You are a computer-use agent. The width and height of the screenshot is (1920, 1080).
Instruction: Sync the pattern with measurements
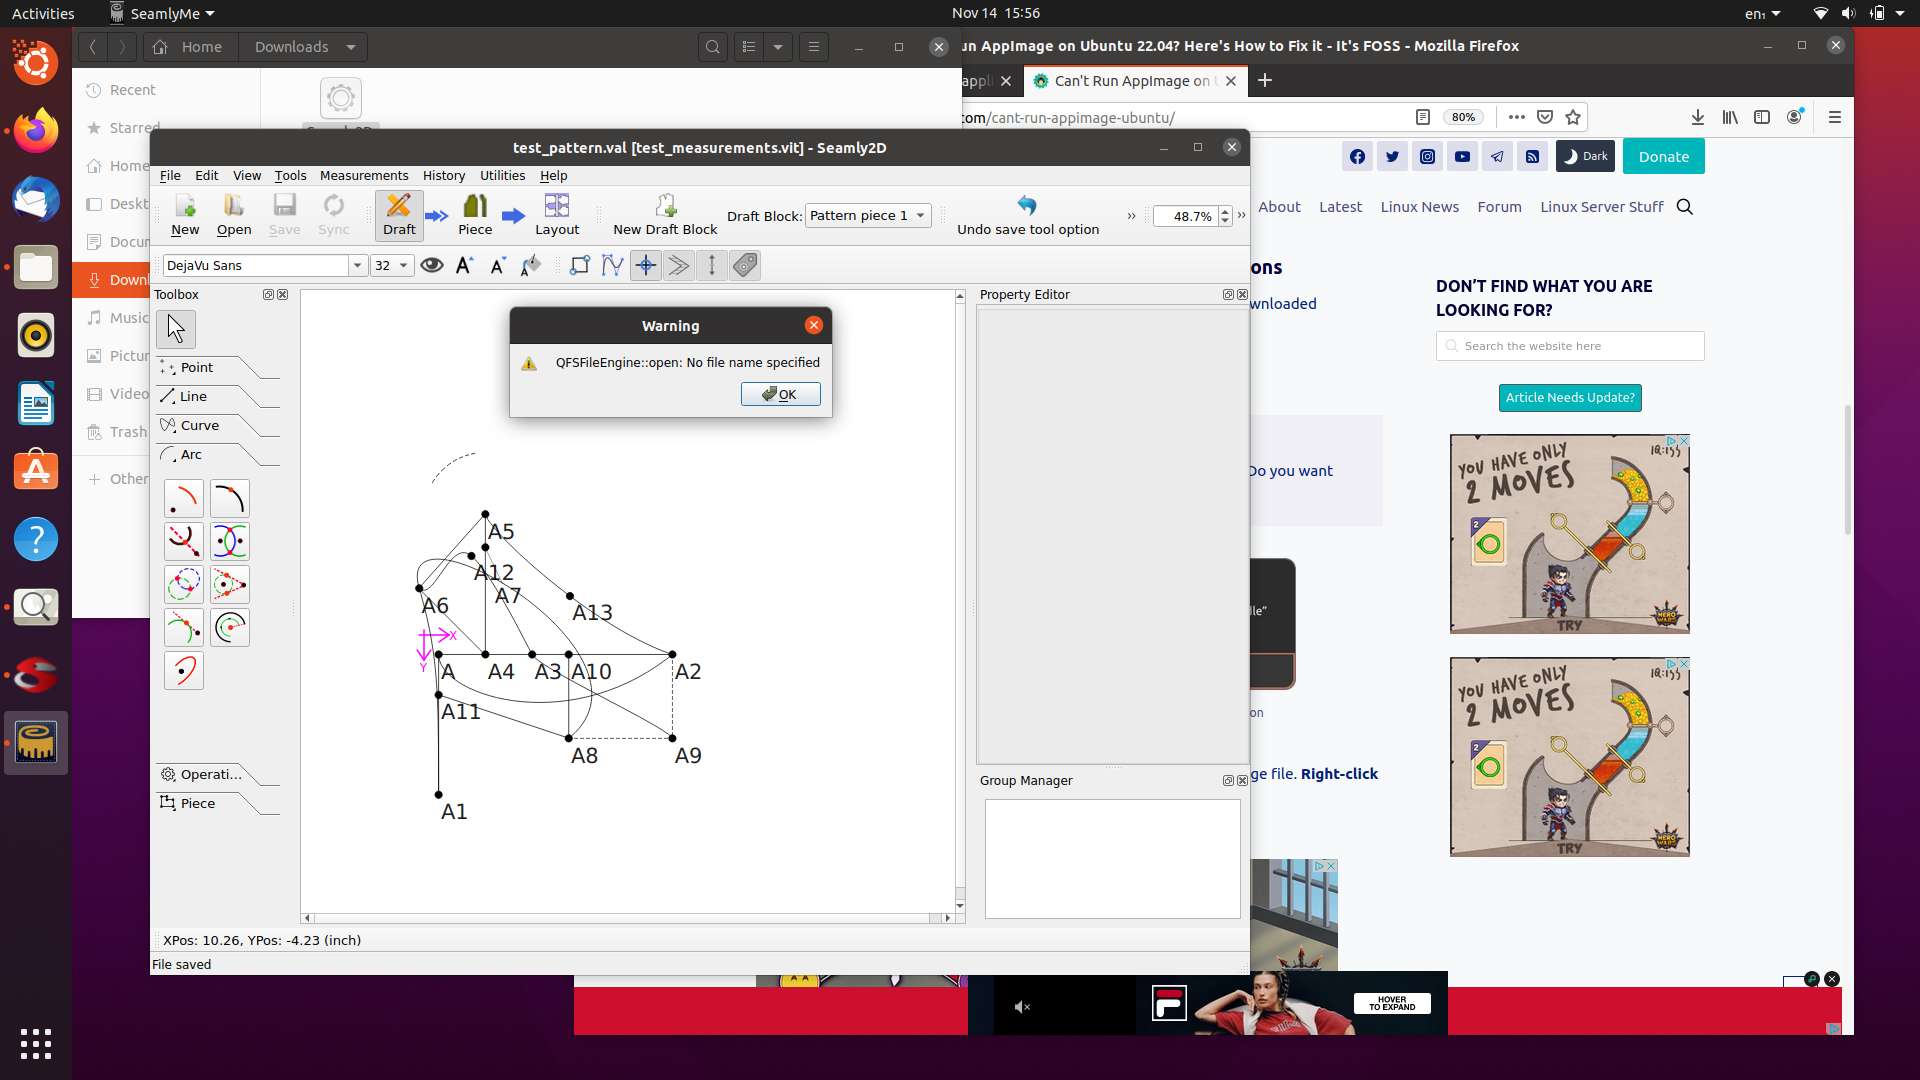tap(334, 214)
